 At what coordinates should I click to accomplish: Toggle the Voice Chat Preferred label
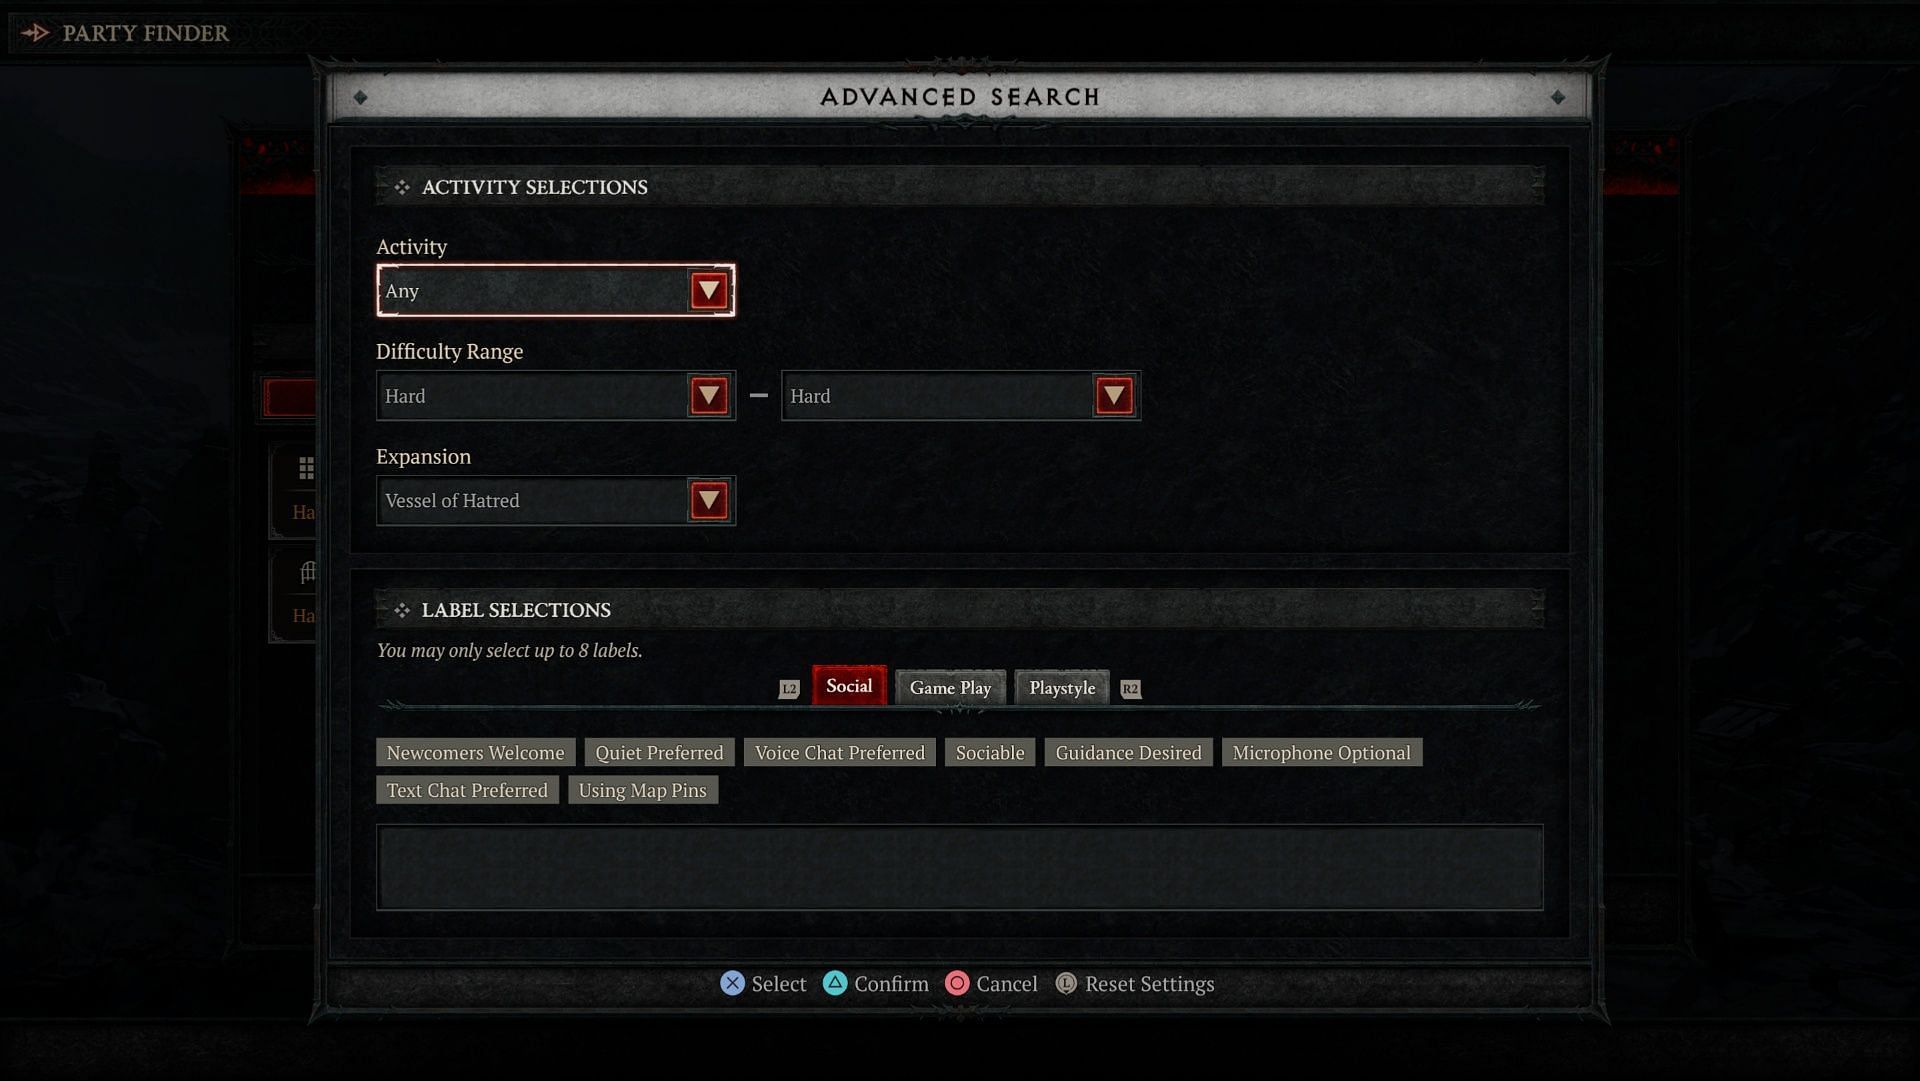[840, 751]
